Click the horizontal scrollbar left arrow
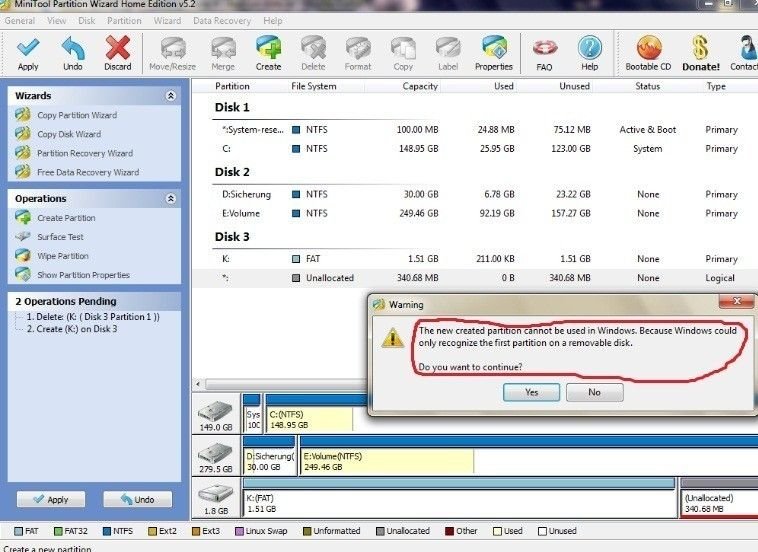758x552 pixels. (x=198, y=384)
